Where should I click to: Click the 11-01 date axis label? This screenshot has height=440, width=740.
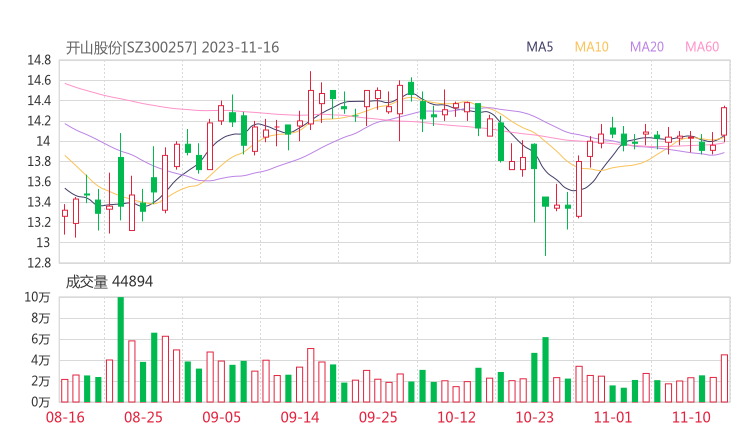pos(613,417)
